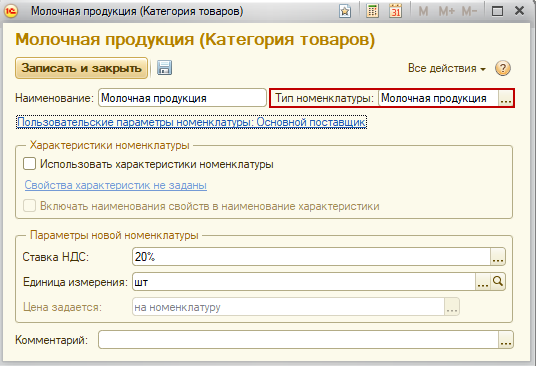Click the M+ memory add button
The height and width of the screenshot is (366, 536).
tap(446, 11)
